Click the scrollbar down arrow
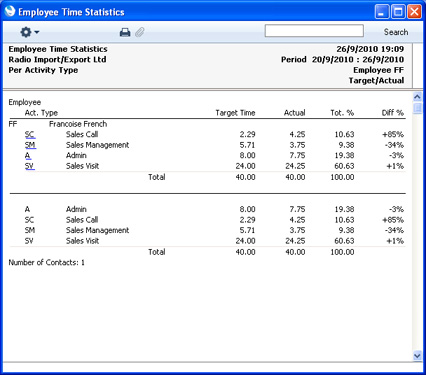This screenshot has width=426, height=375. tap(417, 356)
